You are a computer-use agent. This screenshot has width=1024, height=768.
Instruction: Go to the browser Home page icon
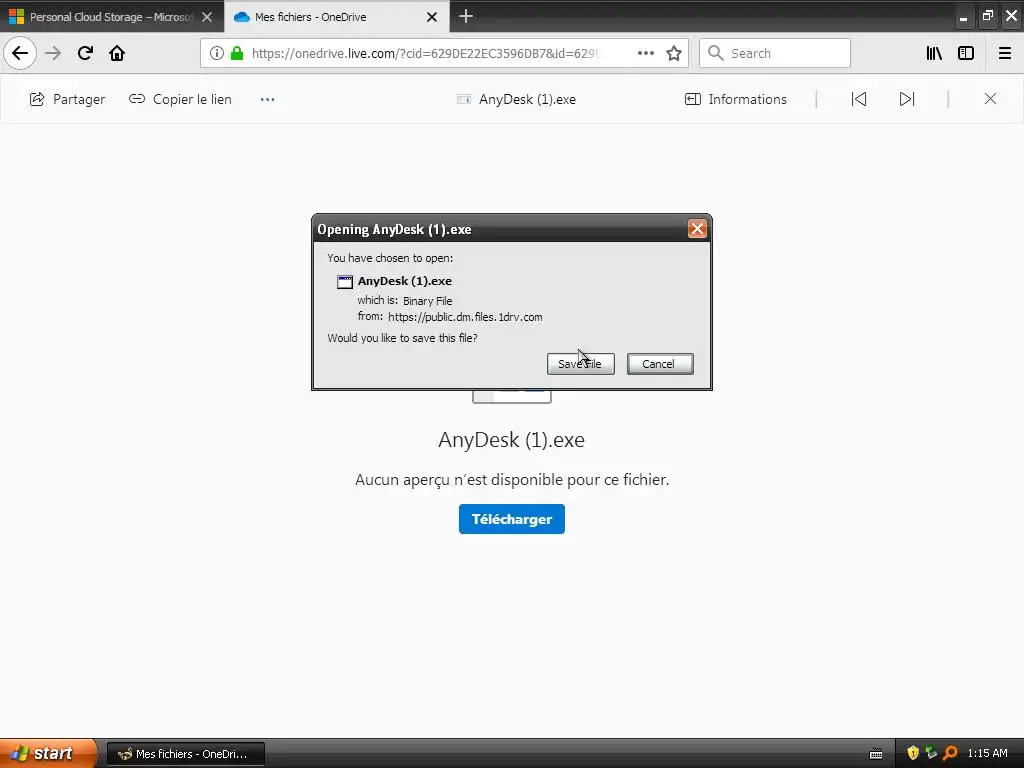[x=117, y=53]
